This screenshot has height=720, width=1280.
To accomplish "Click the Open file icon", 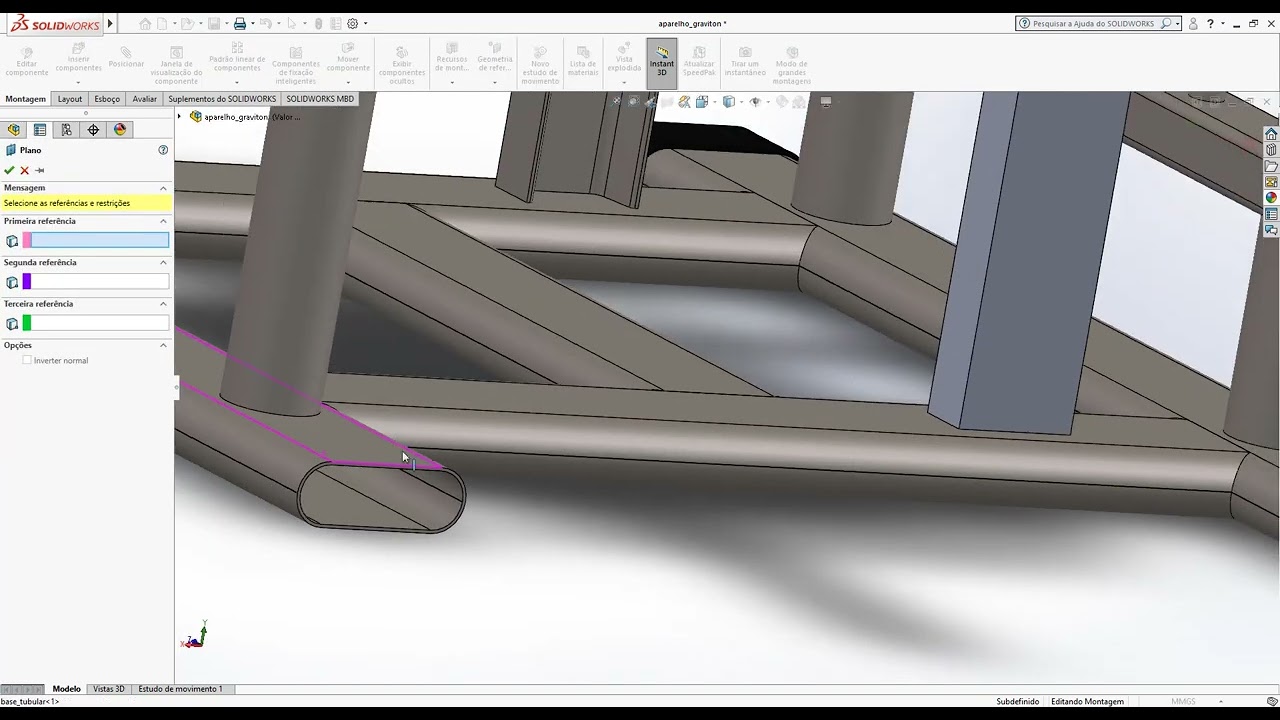I will 188,24.
